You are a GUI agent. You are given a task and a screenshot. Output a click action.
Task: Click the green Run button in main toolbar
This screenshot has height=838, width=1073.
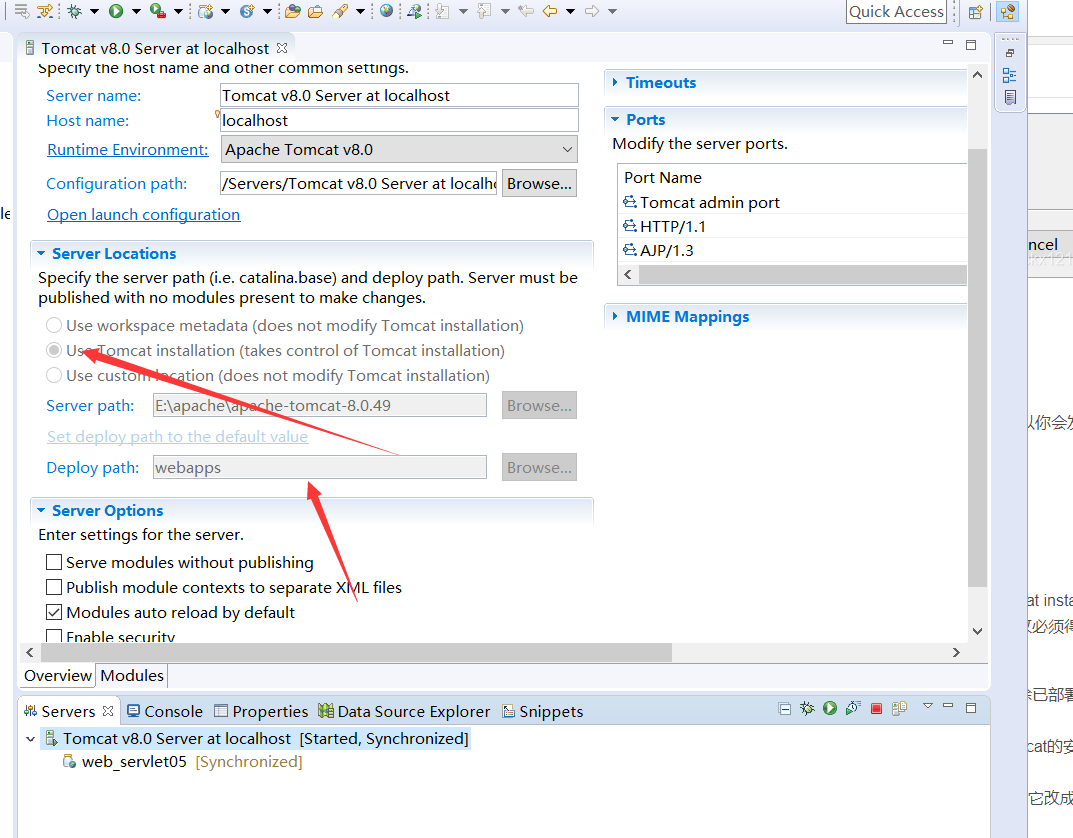tap(116, 11)
